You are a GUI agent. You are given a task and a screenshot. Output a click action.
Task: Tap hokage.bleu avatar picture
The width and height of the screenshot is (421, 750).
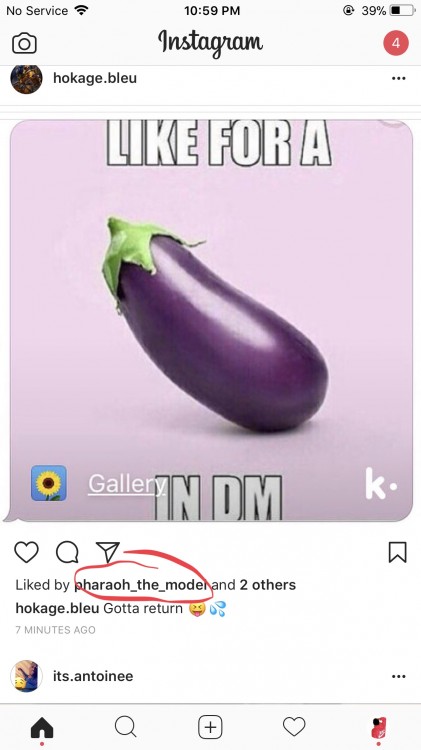click(26, 78)
